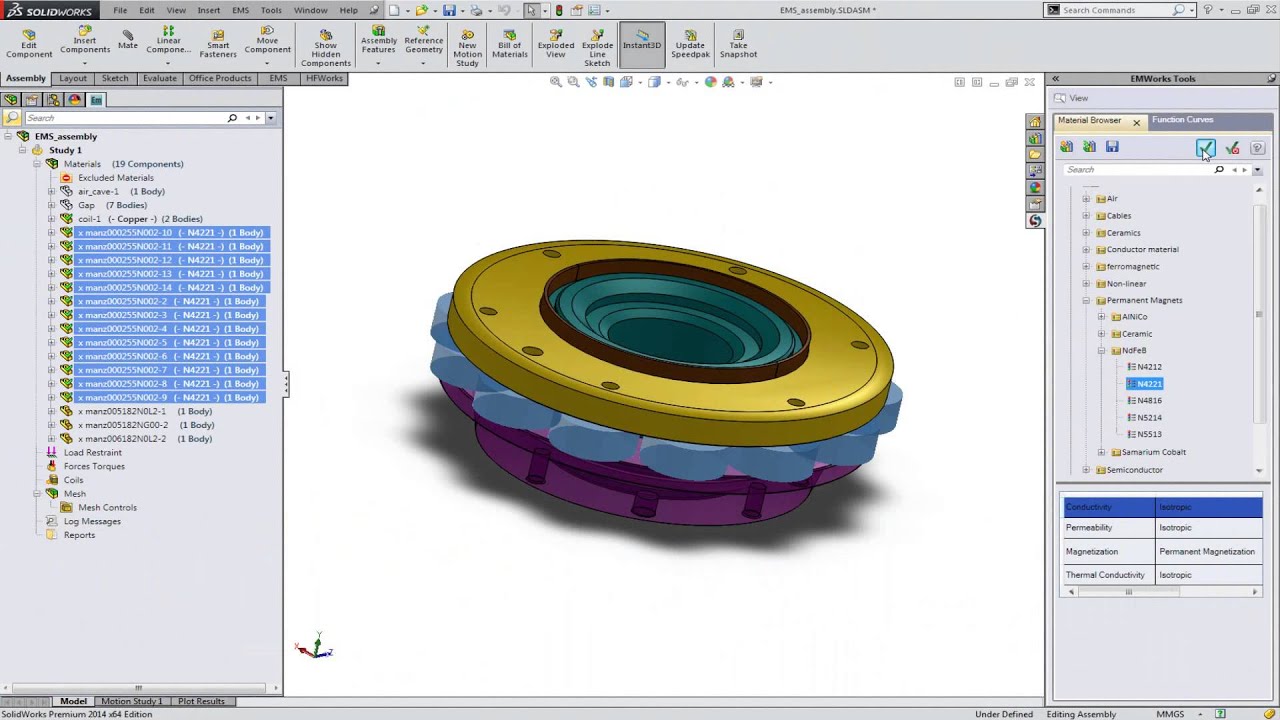Click Show Hidden Components
This screenshot has width=1280, height=720.
(326, 48)
